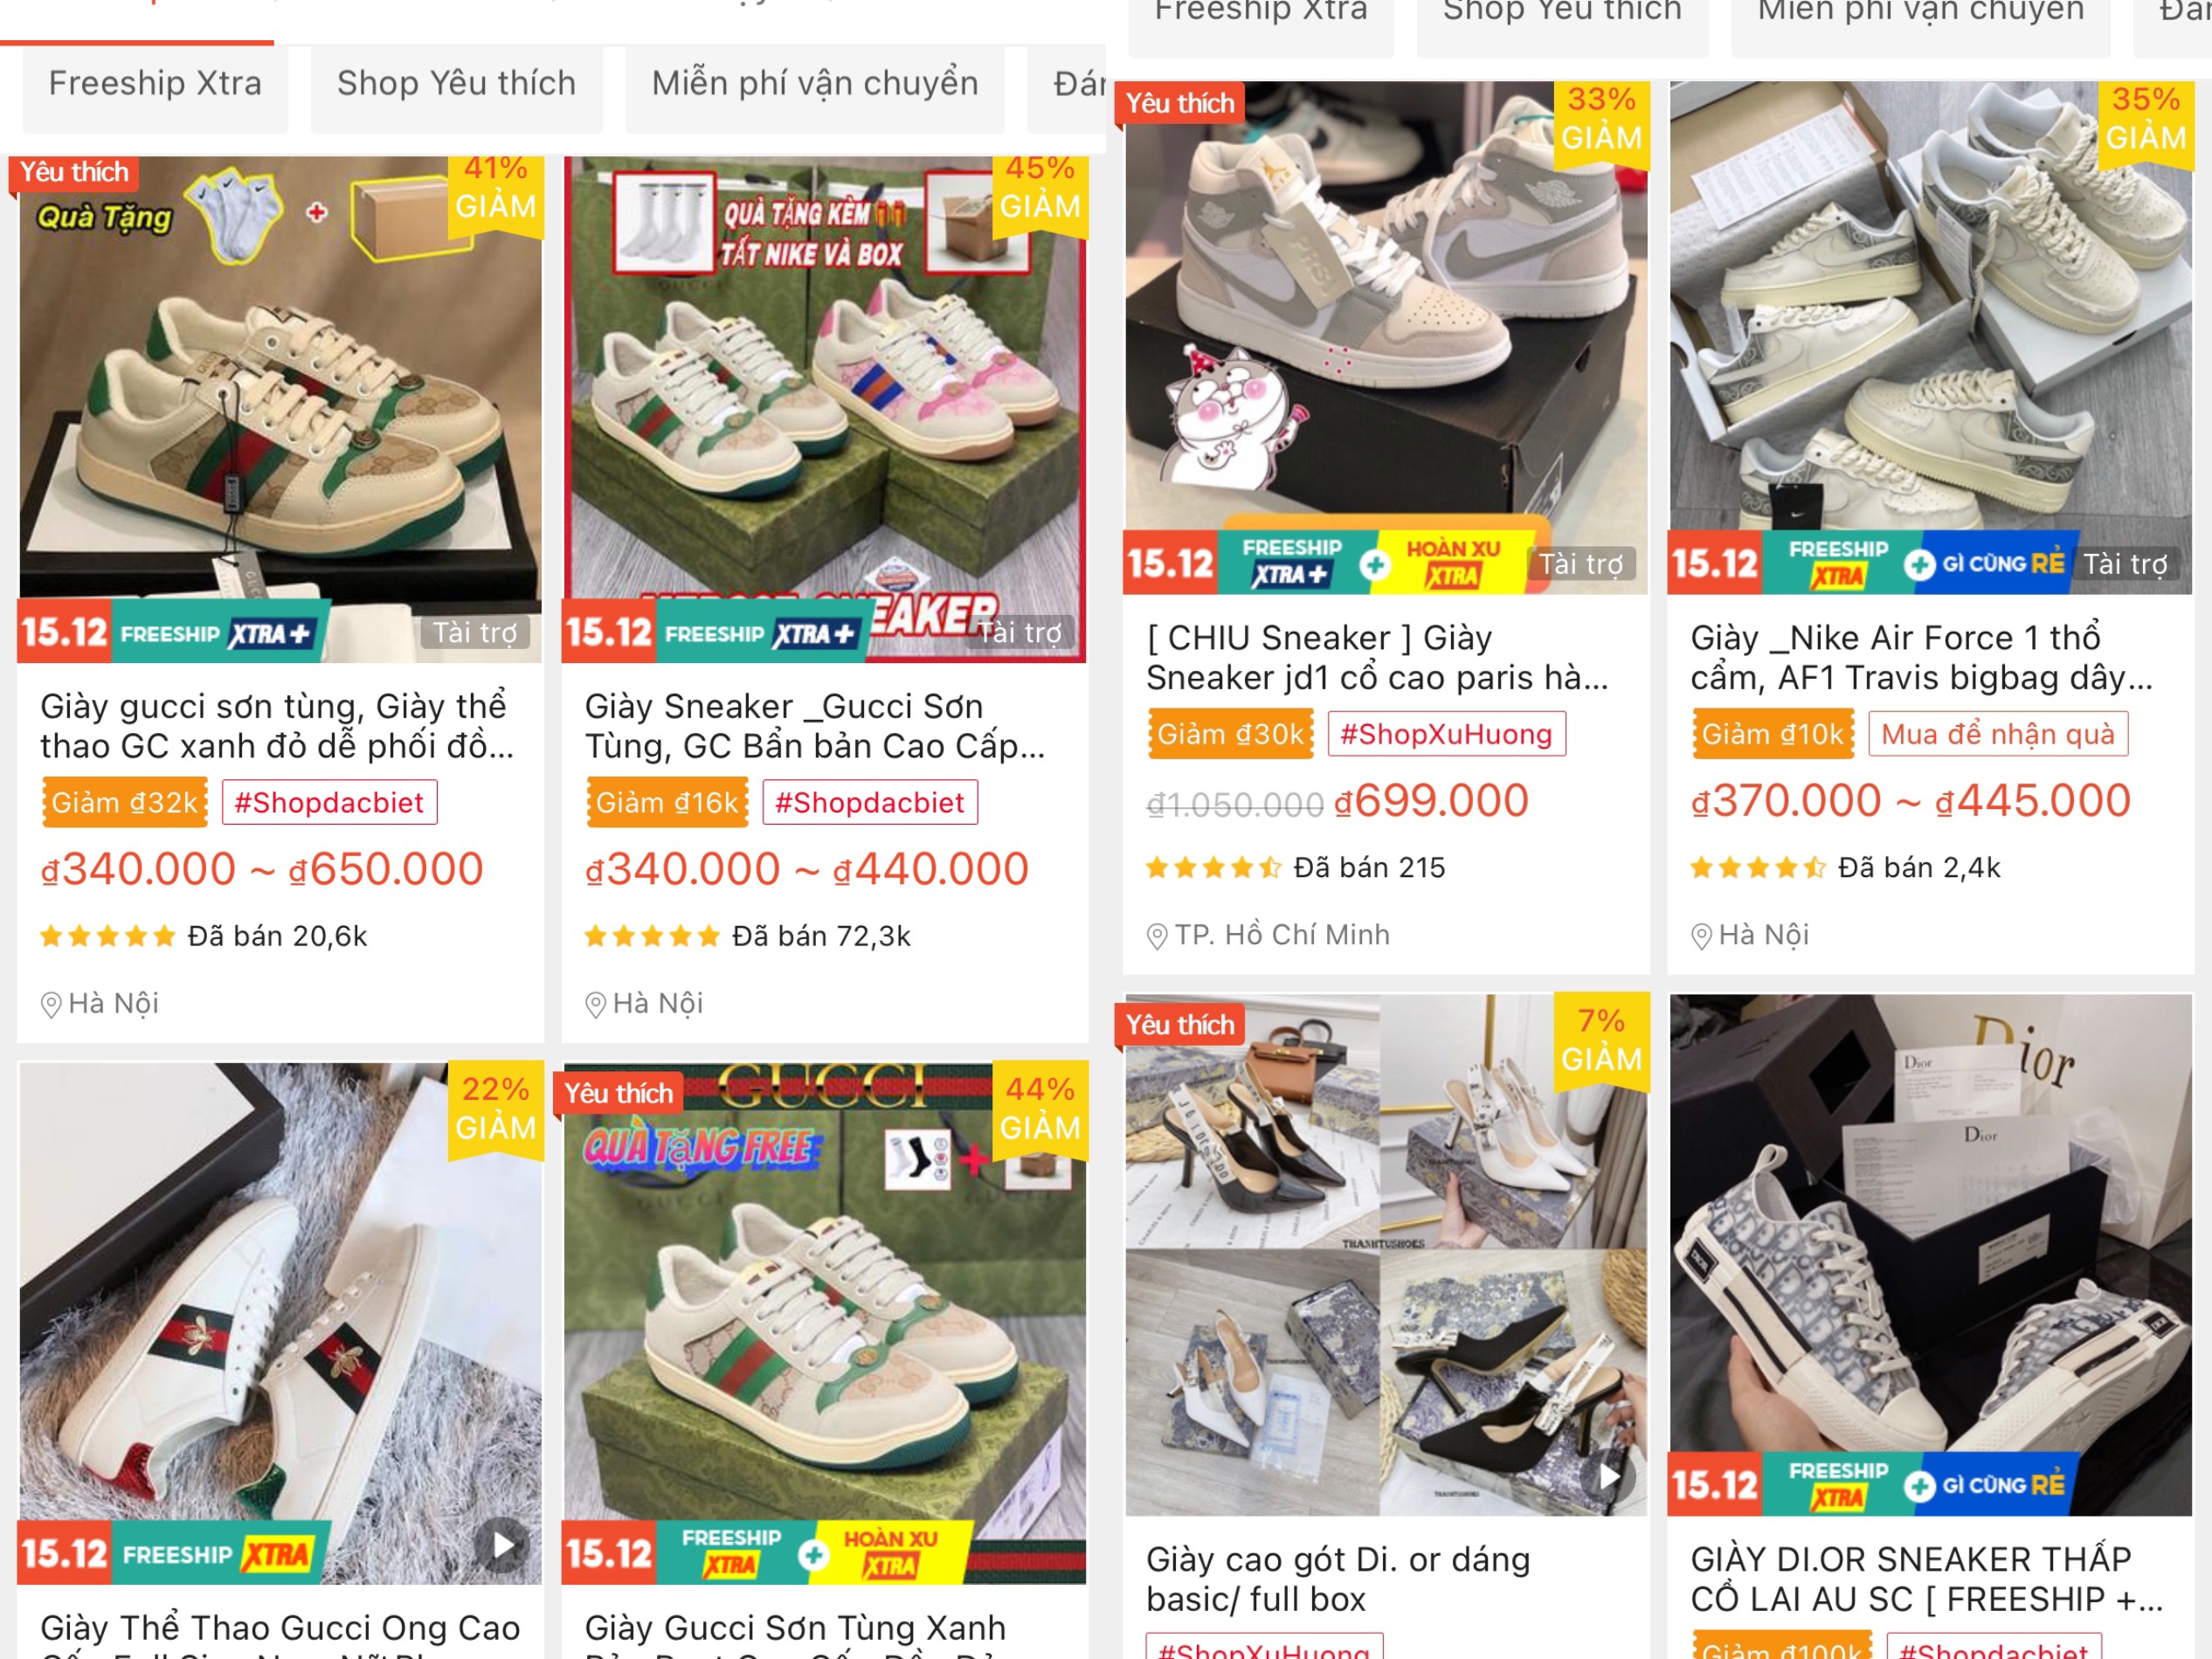Click star rating of Đã bán 72,3k listing

[652, 936]
